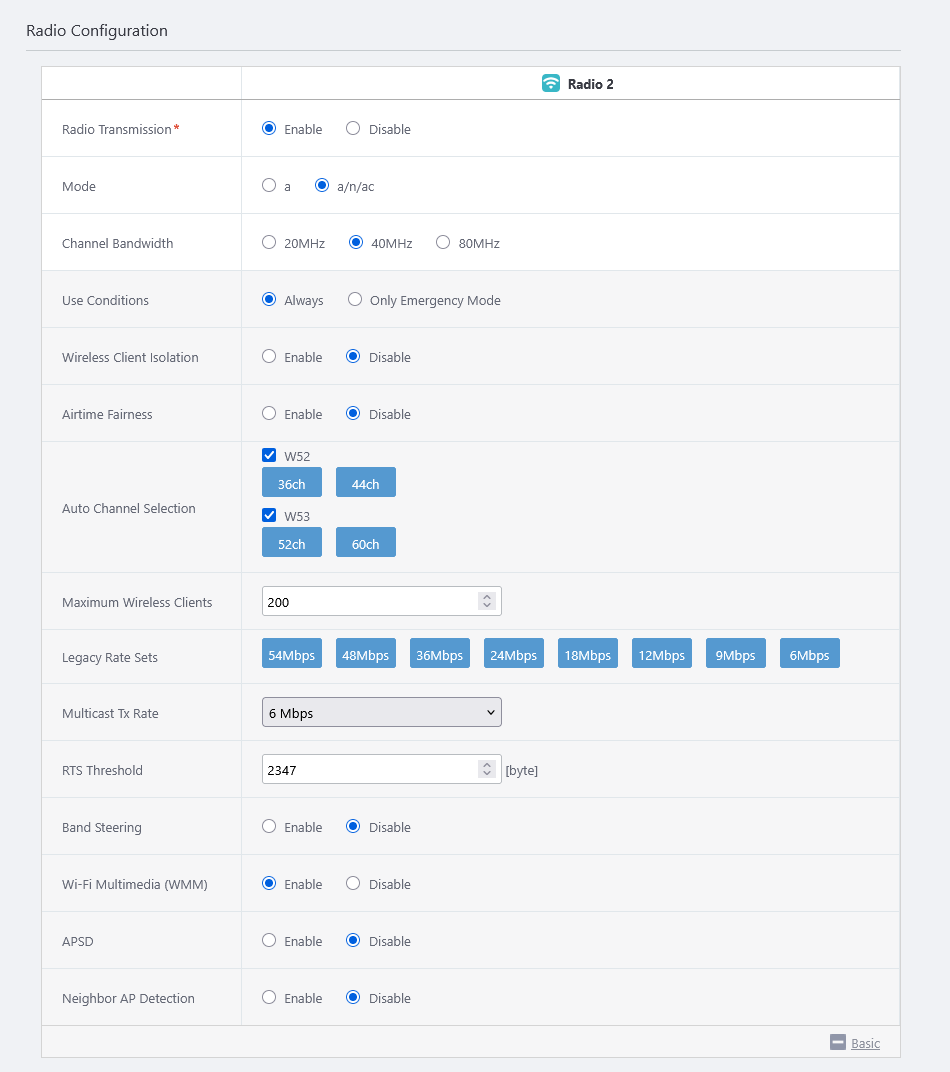Toggle the 54Mbps legacy rate button
Viewport: 950px width, 1072px height.
pyautogui.click(x=292, y=654)
